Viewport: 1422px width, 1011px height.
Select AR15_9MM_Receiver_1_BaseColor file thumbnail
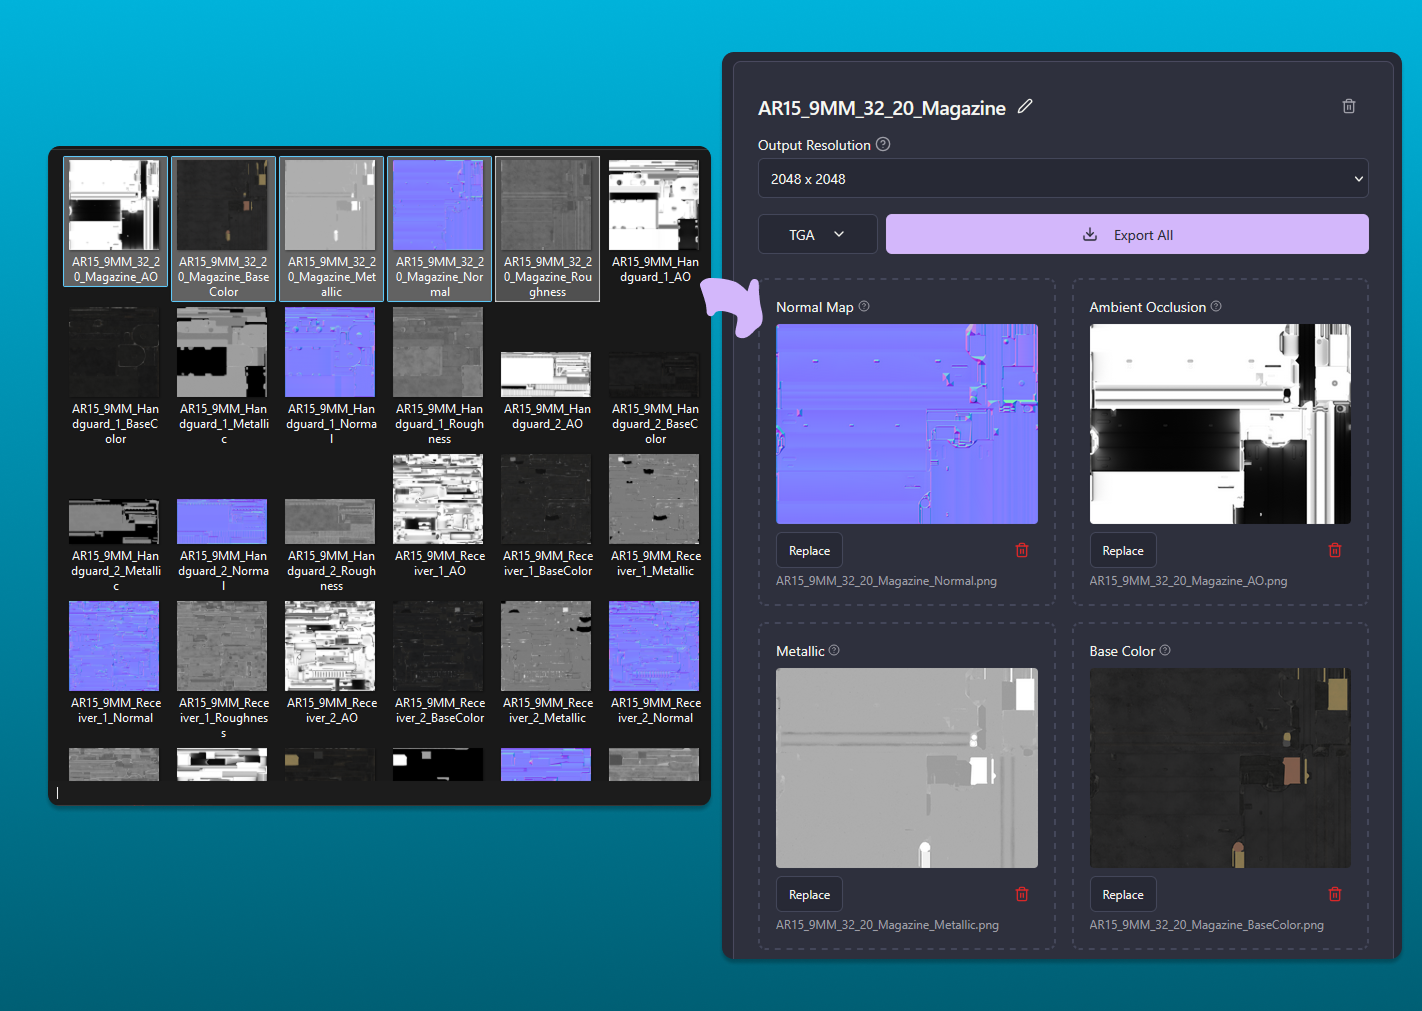pyautogui.click(x=546, y=499)
